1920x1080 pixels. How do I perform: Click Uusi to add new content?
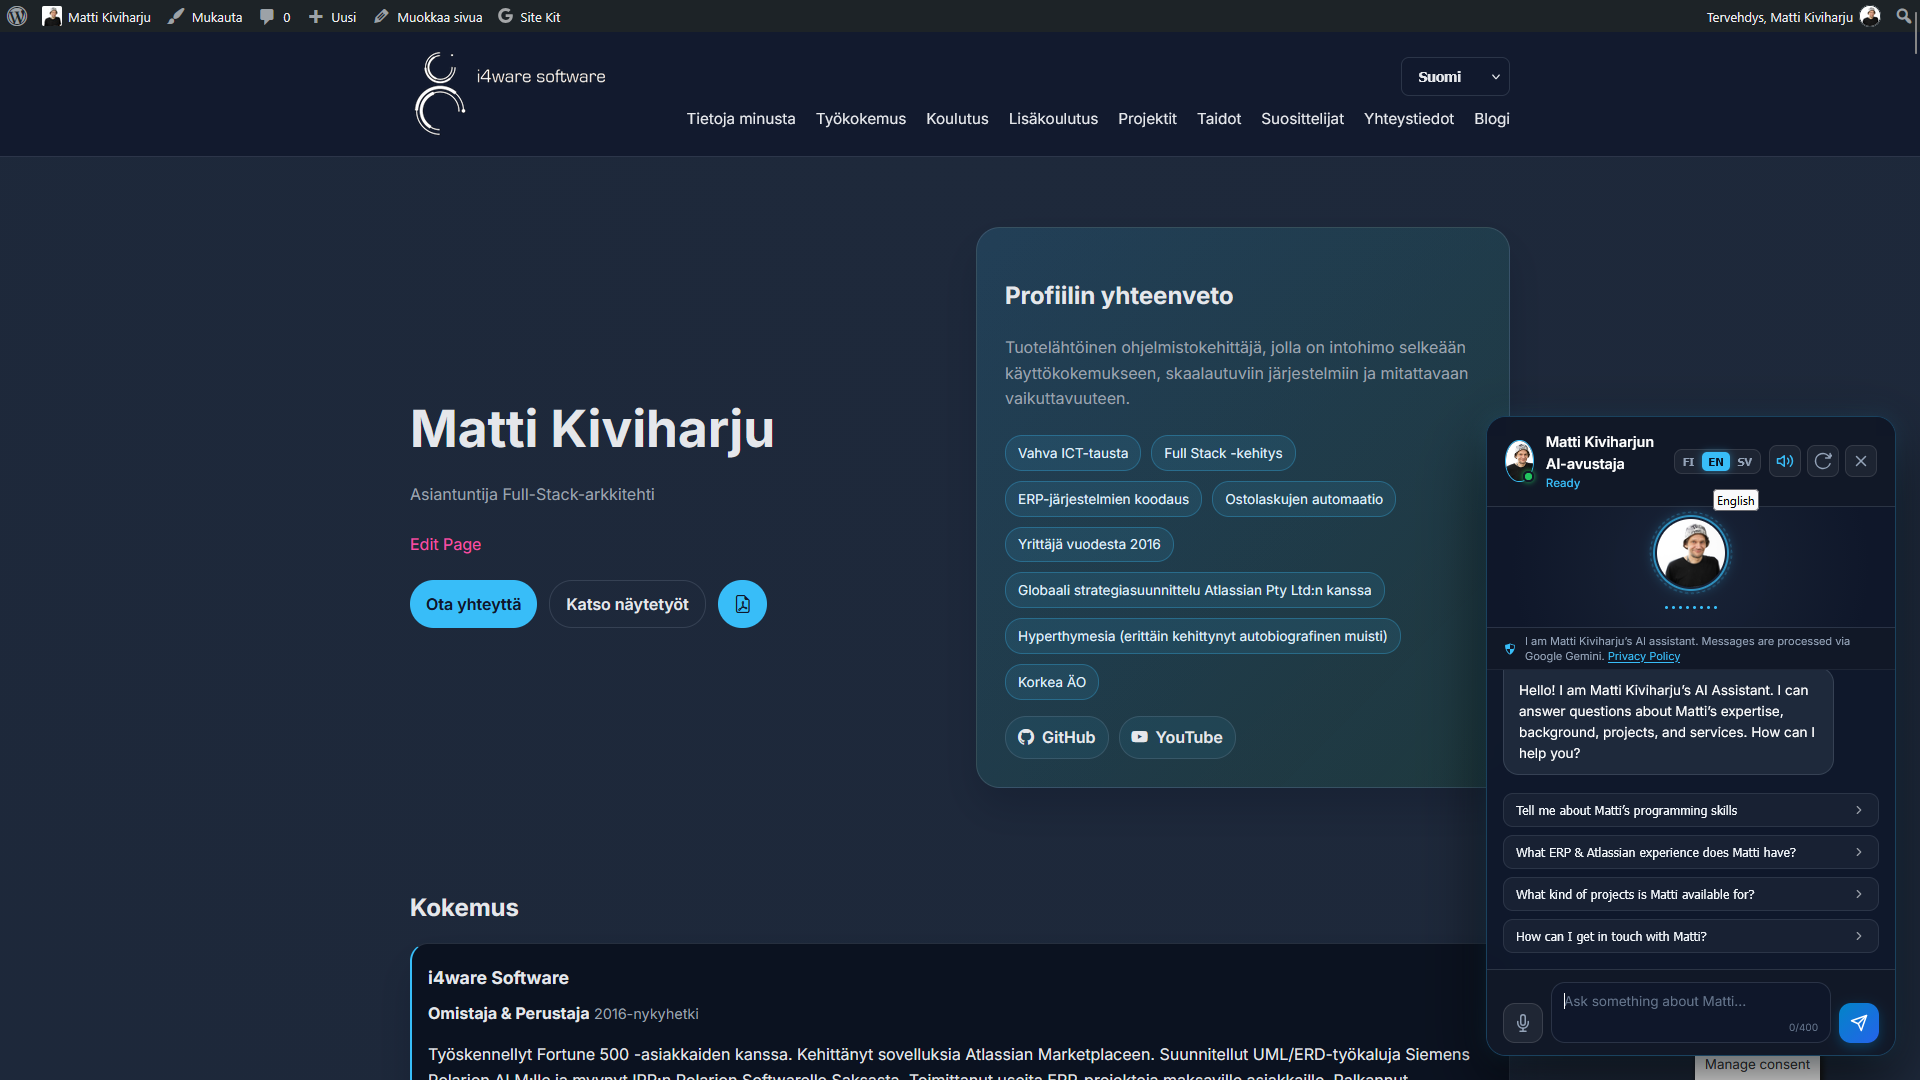[332, 16]
